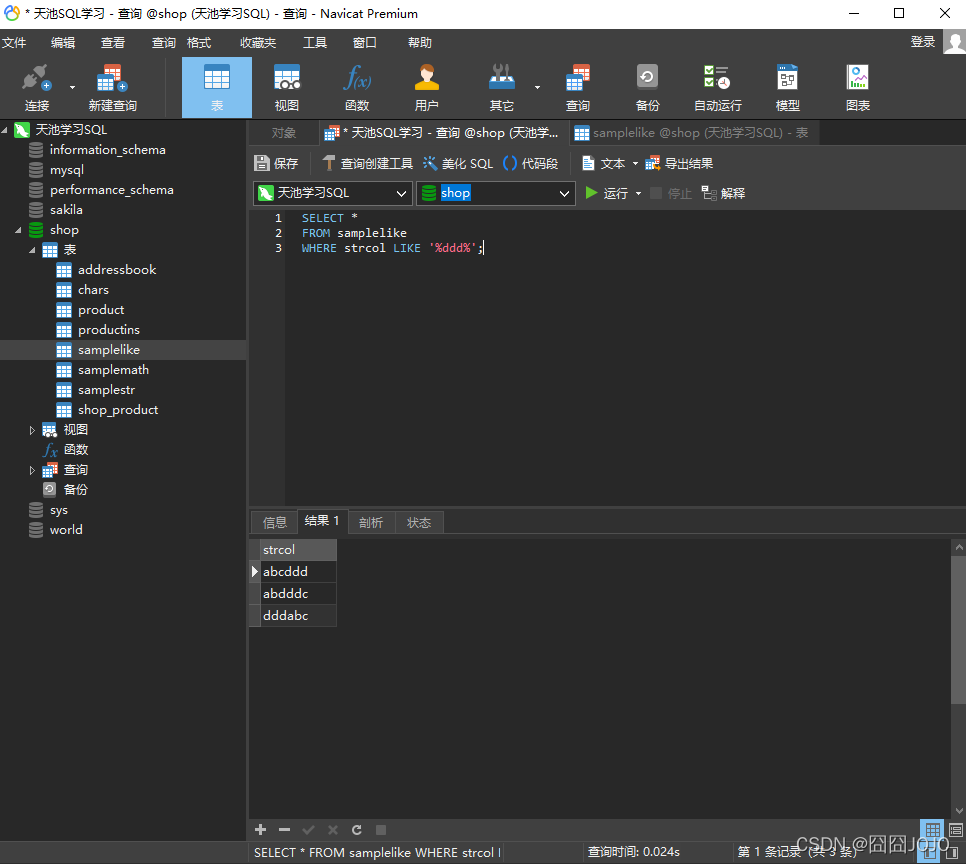
Task: Click the Explain (解释) button
Action: pyautogui.click(x=723, y=194)
